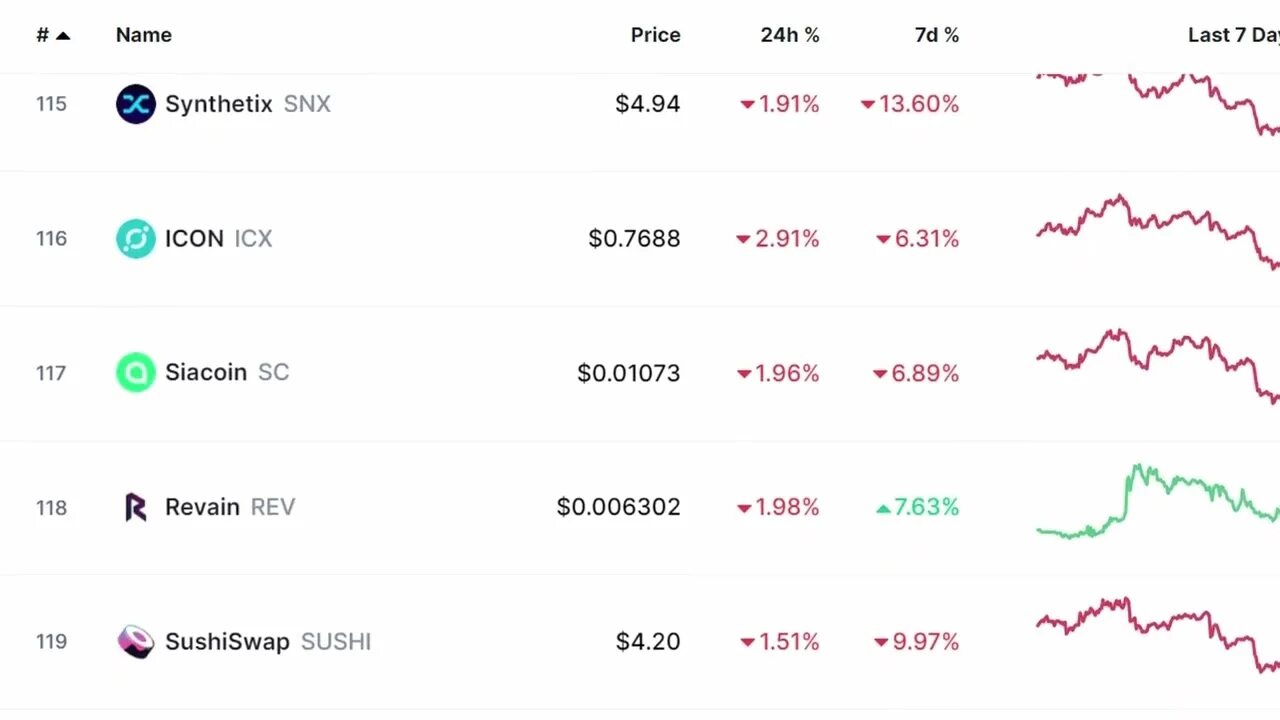Open the Synthetix coin page link
The width and height of the screenshot is (1280, 720).
click(218, 104)
